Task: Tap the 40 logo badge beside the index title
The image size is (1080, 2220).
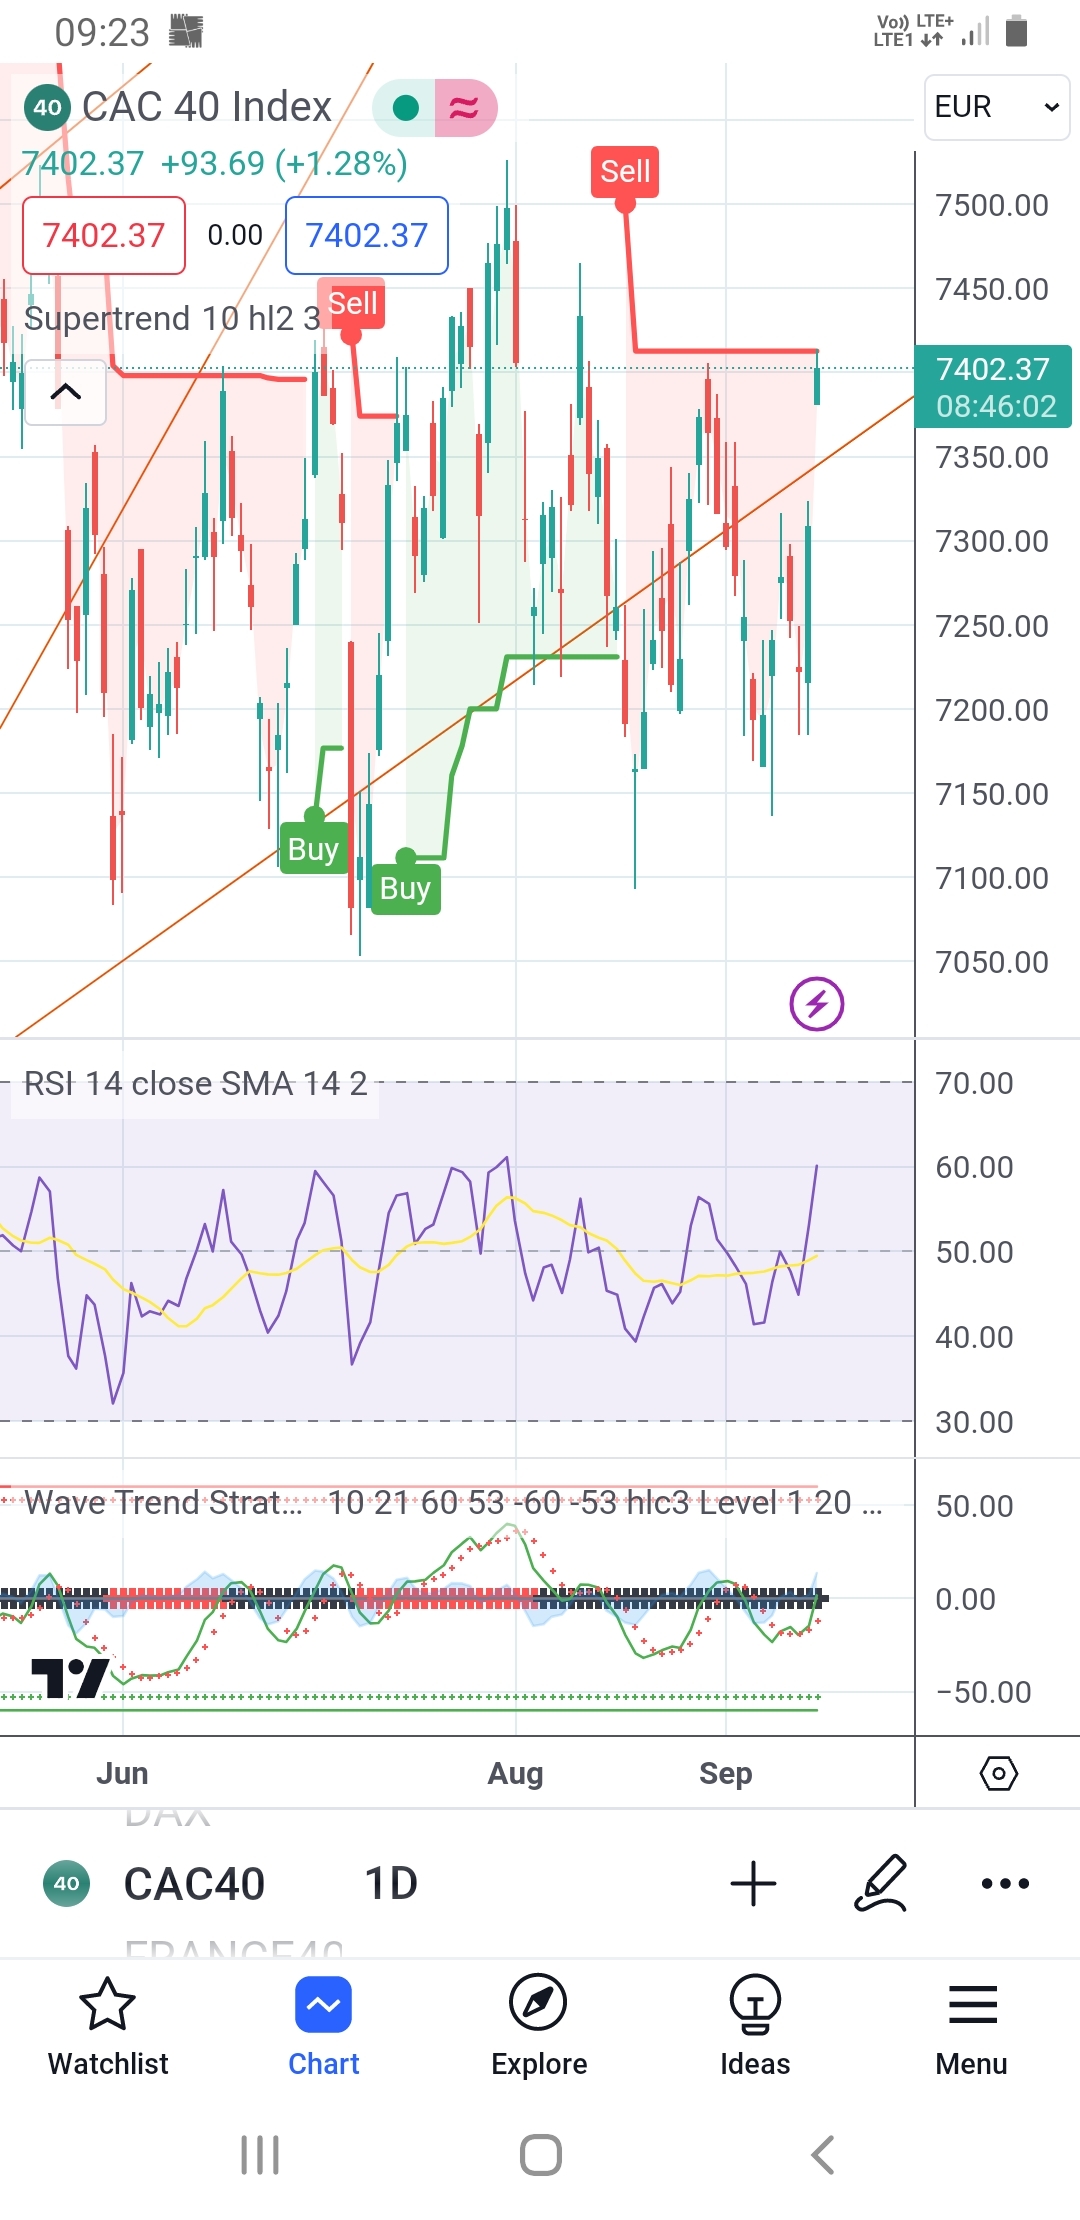Action: point(47,107)
